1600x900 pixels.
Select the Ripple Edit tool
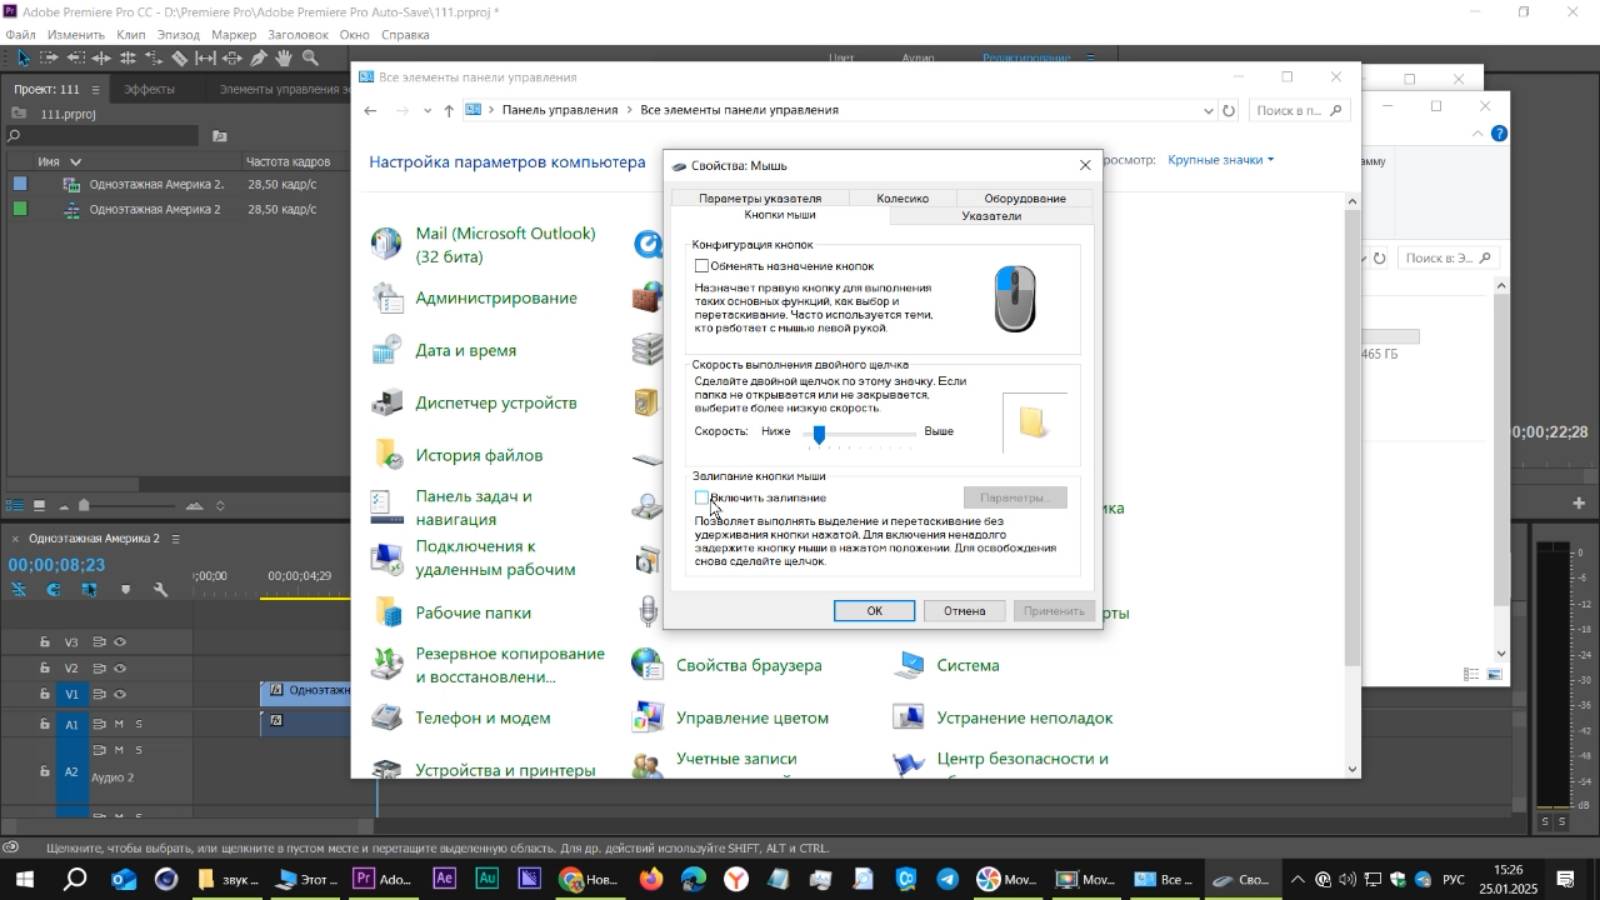(101, 58)
